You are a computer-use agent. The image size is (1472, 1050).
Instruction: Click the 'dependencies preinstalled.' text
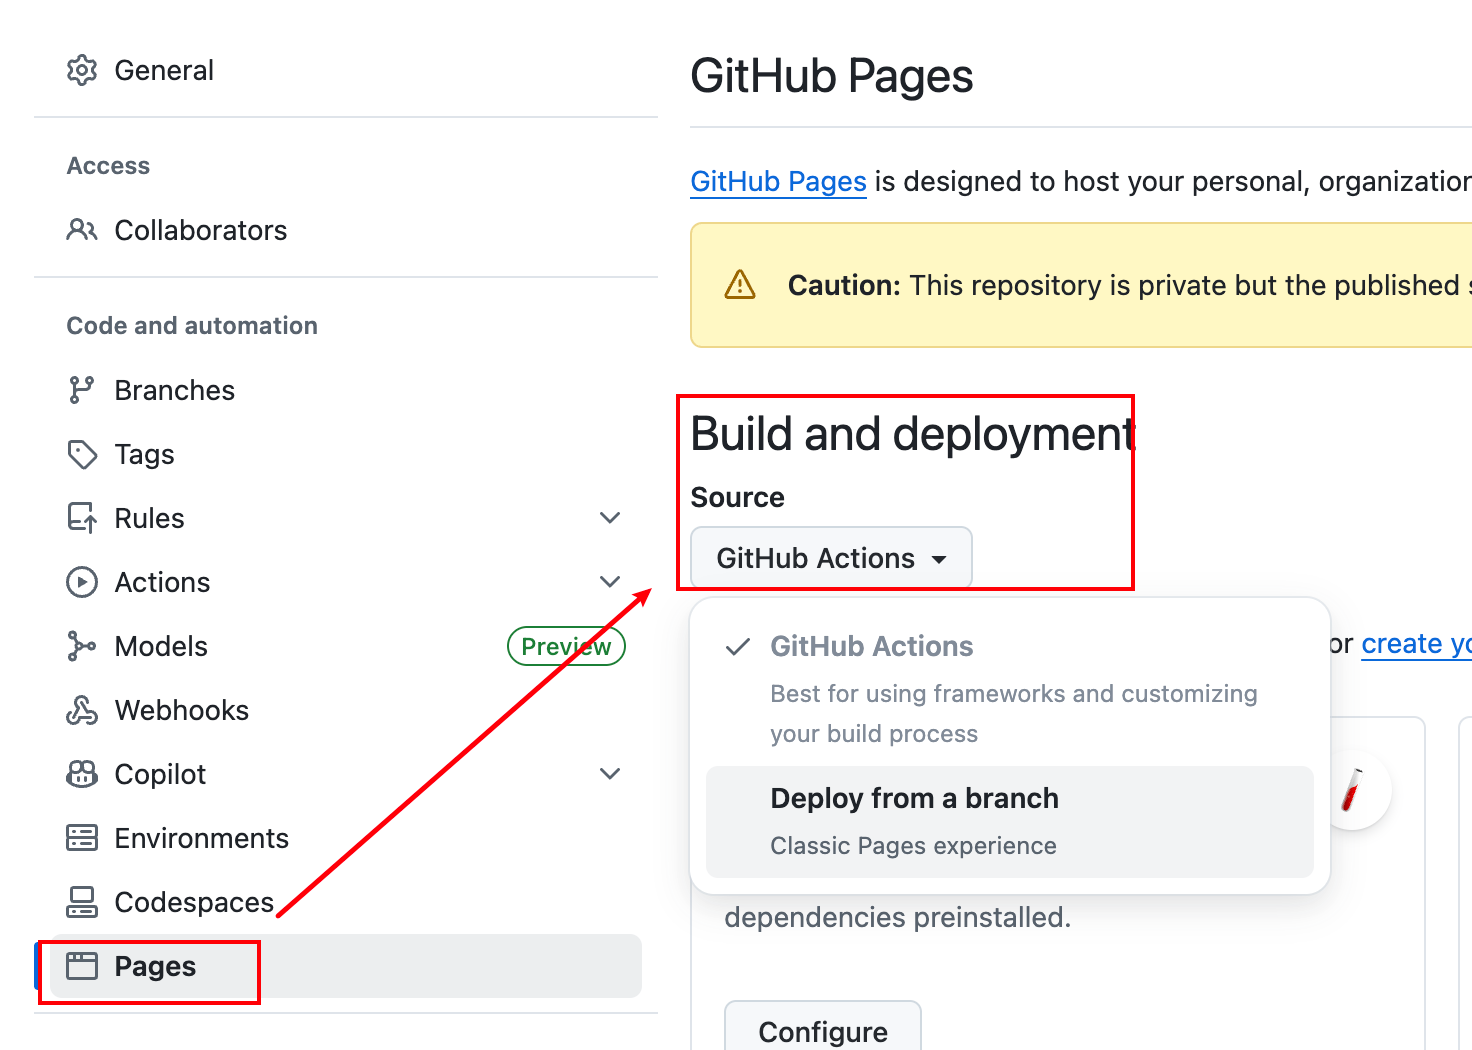(897, 917)
